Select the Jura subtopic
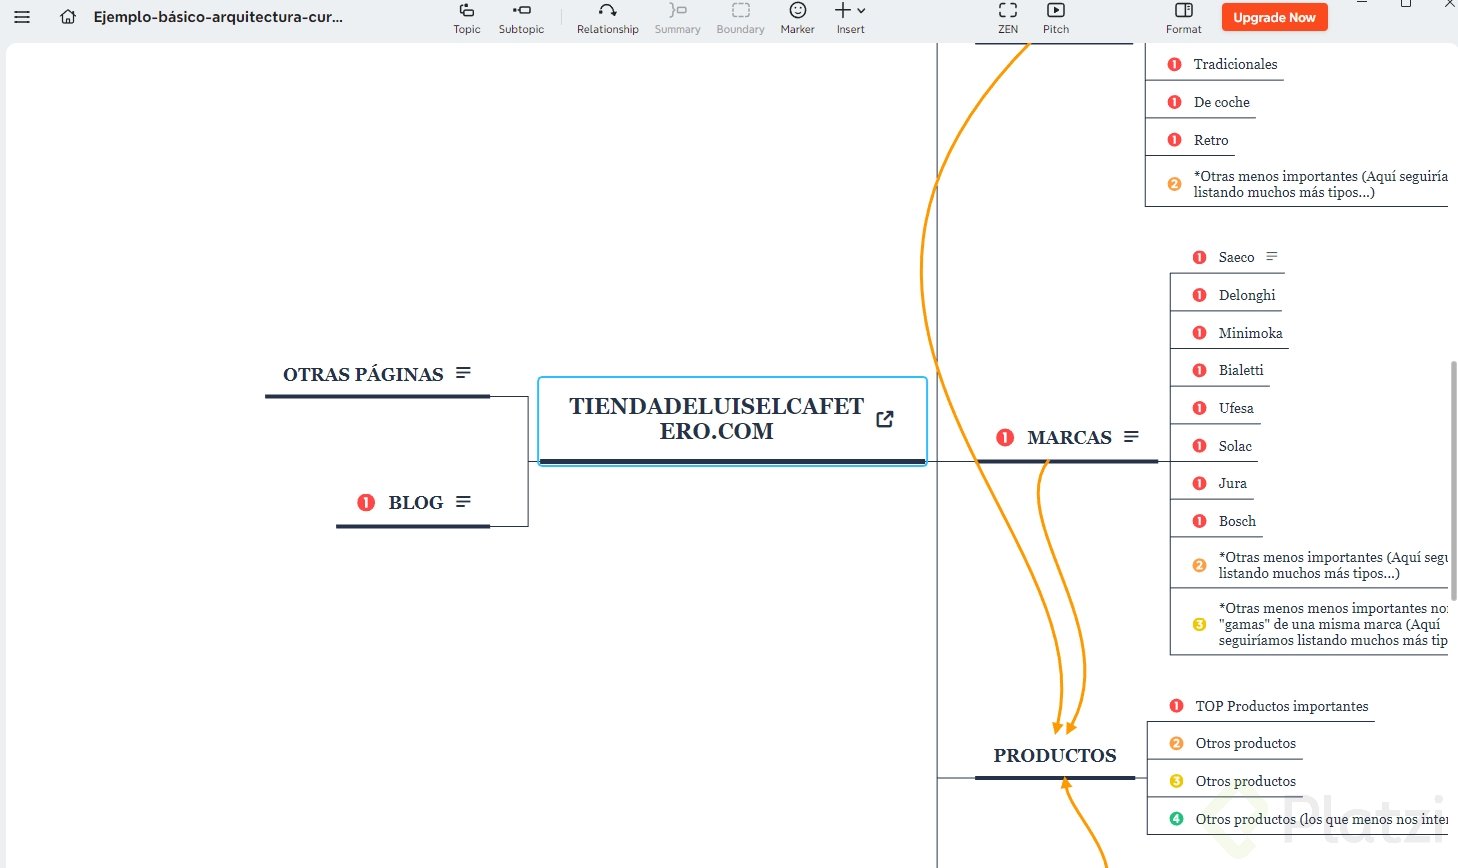1458x868 pixels. tap(1232, 483)
